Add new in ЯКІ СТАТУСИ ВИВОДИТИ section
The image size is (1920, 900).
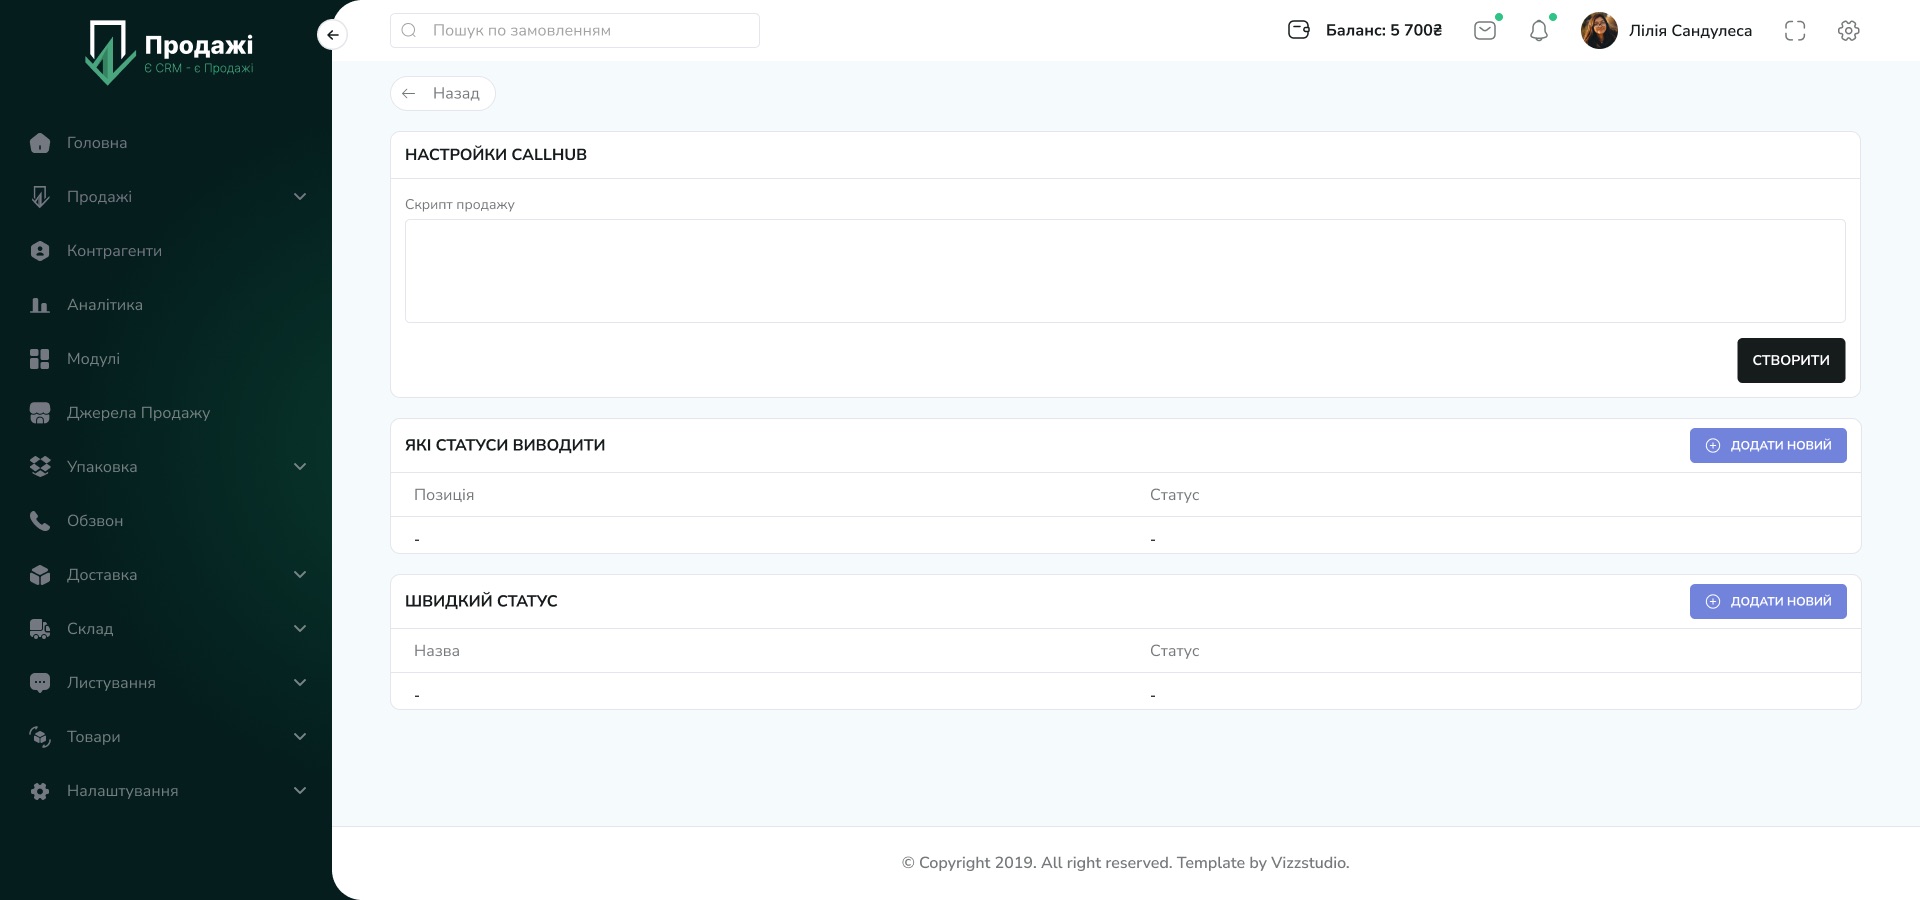(x=1768, y=445)
